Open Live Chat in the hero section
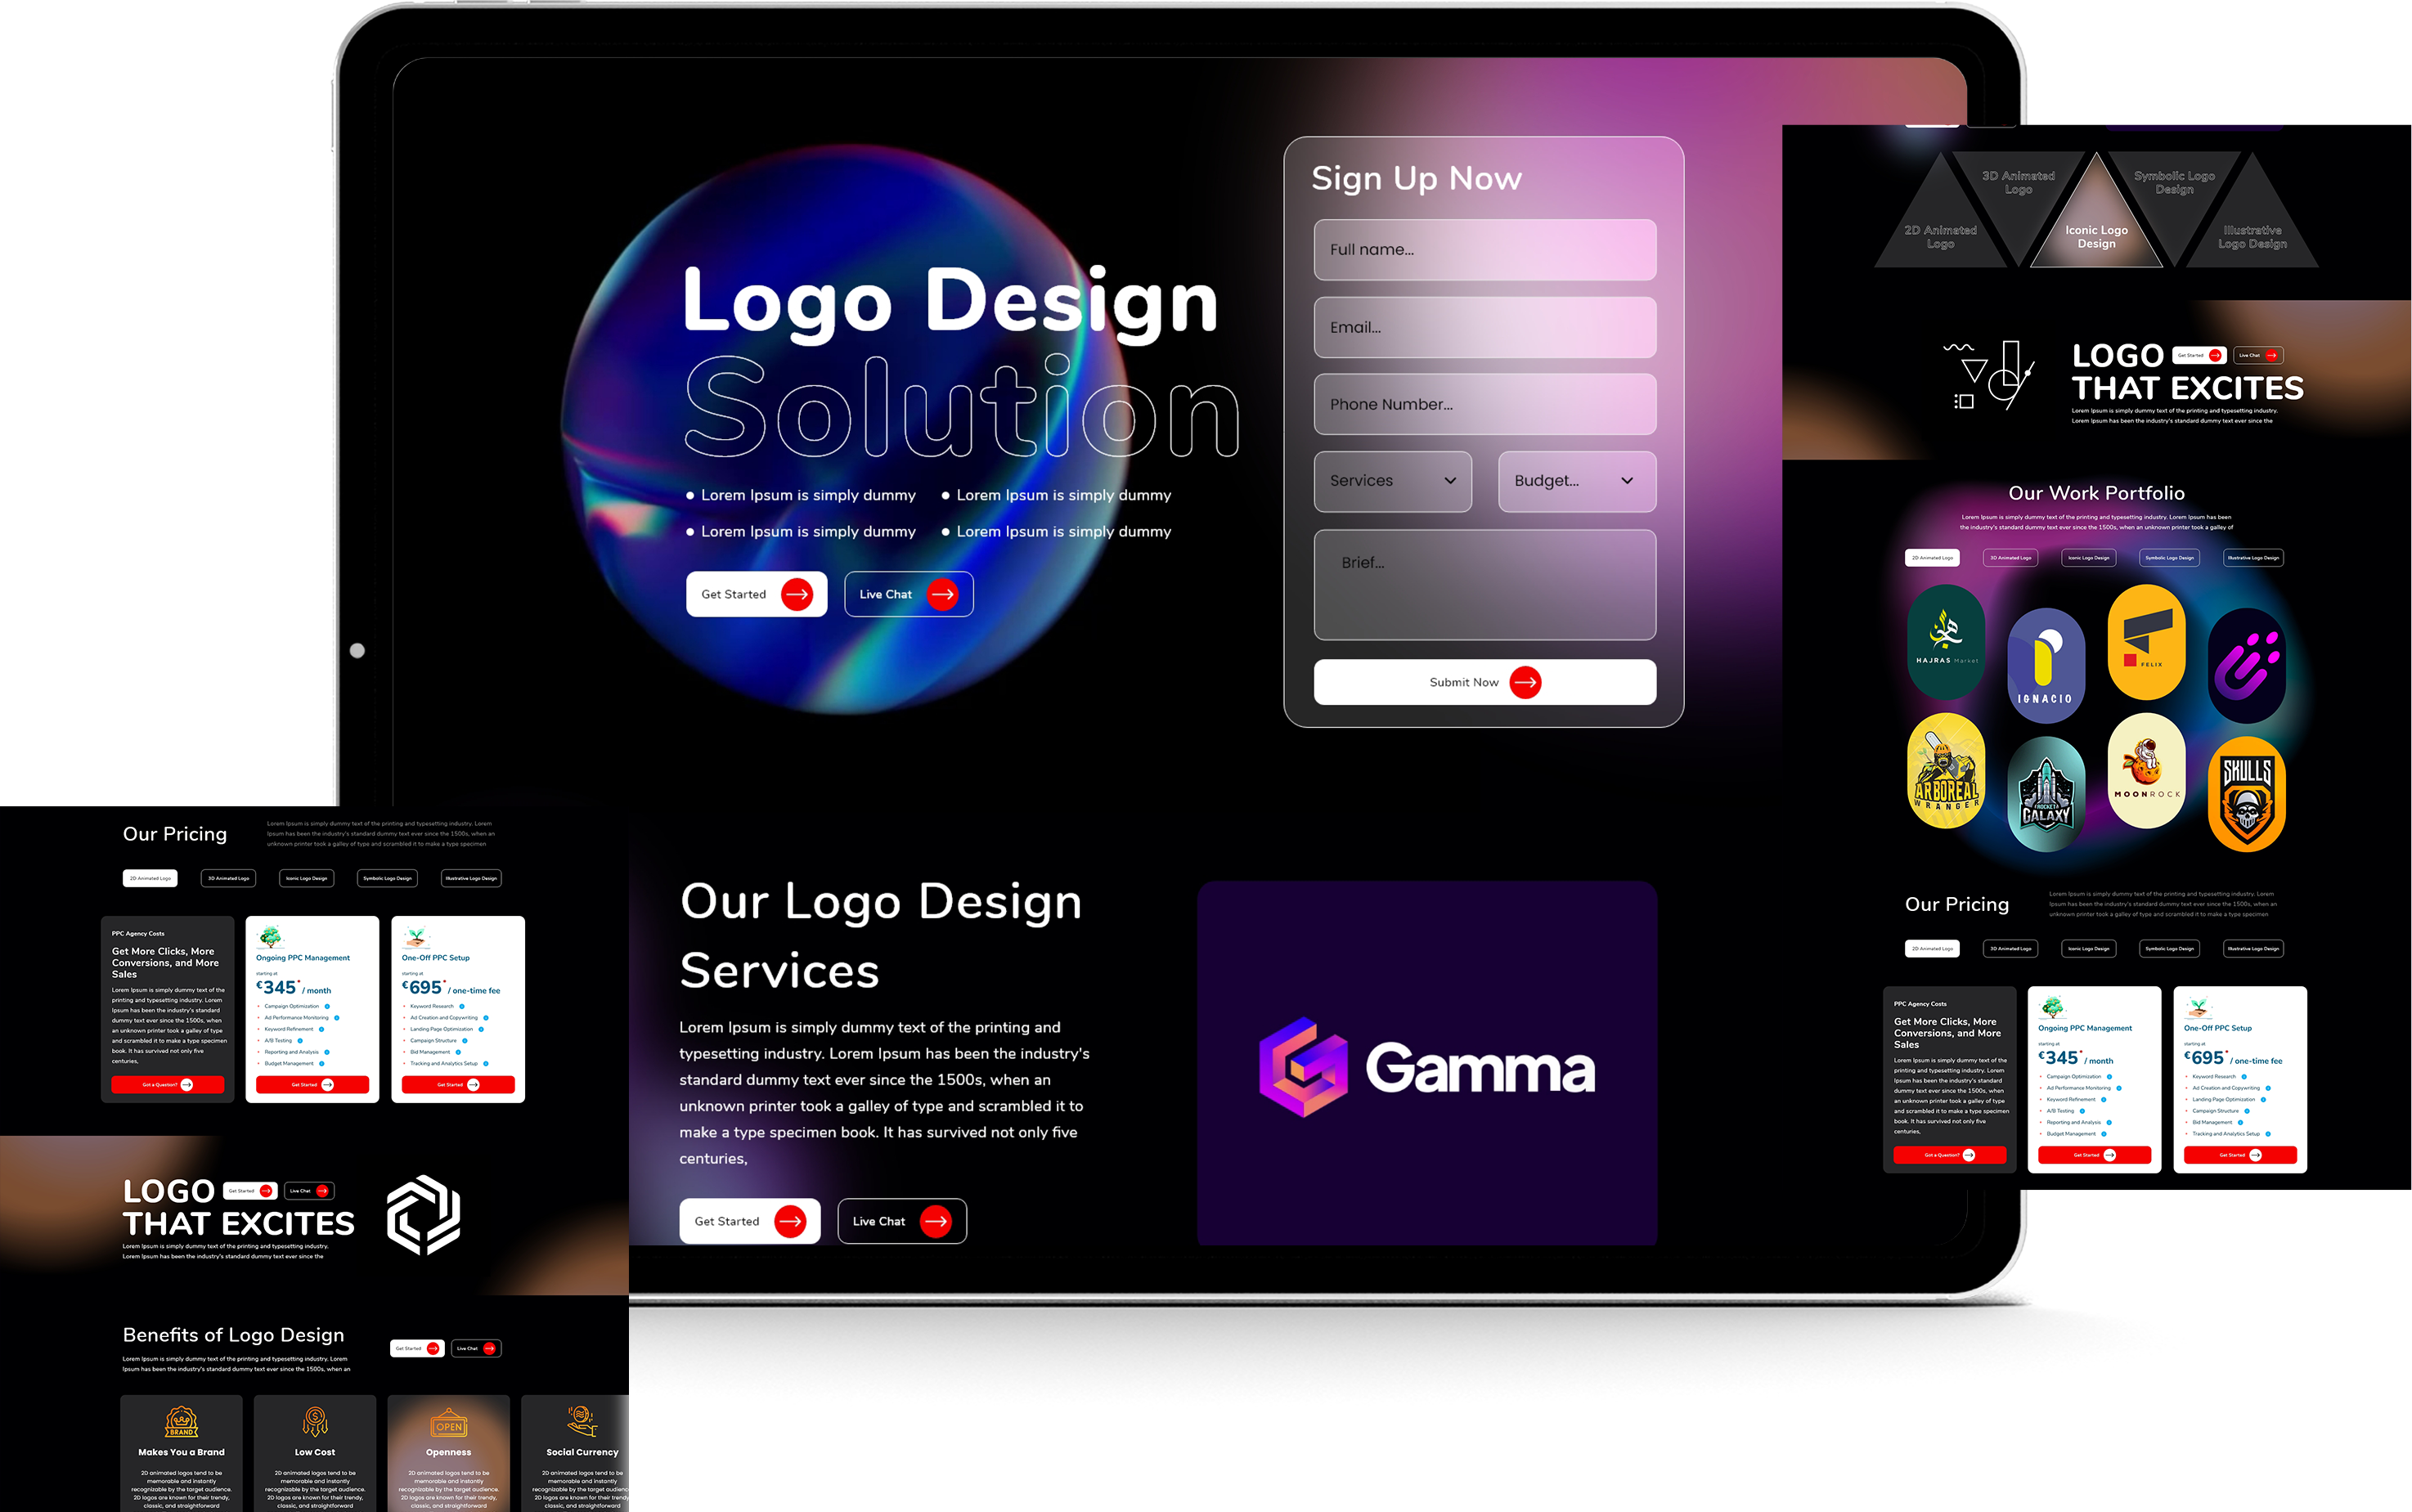 [x=907, y=594]
